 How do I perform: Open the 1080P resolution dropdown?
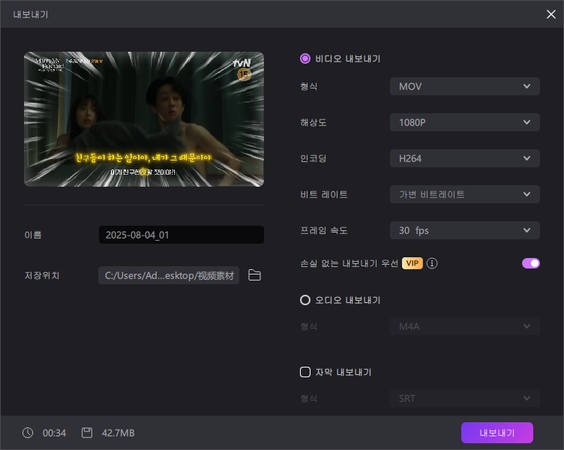[465, 122]
